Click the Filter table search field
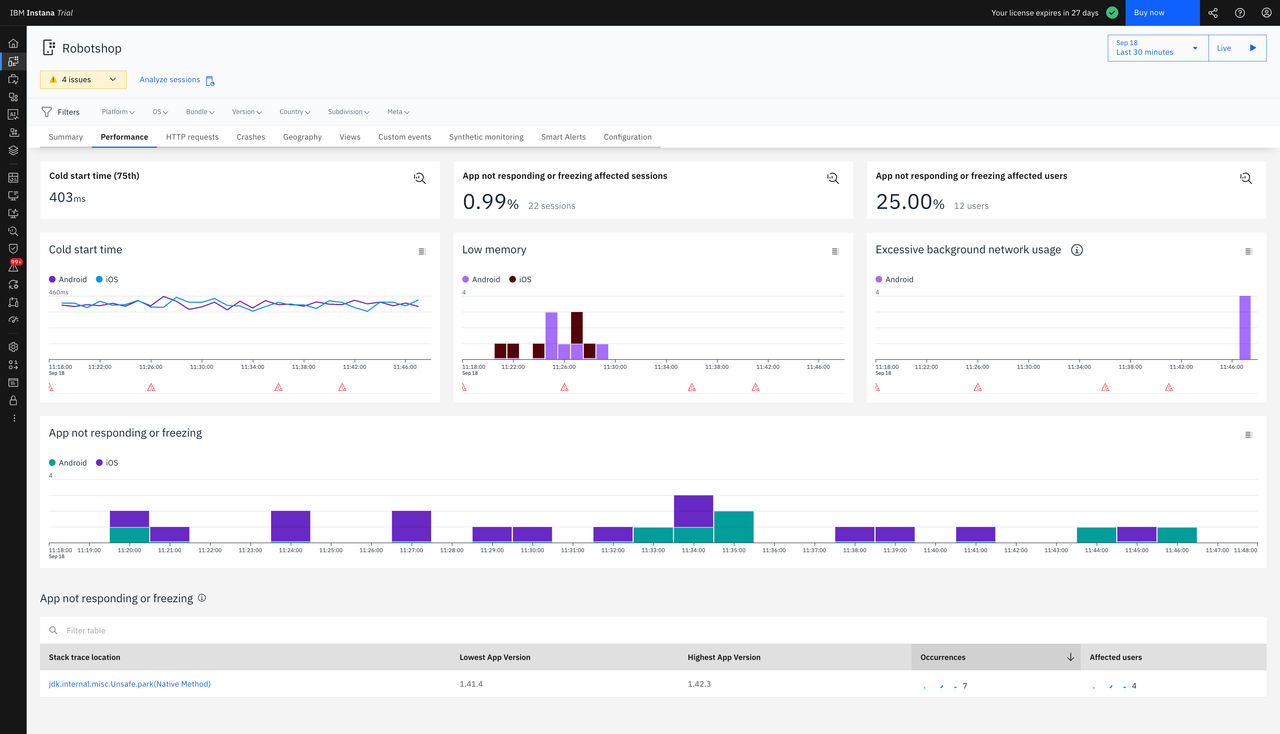The image size is (1280, 734). pyautogui.click(x=653, y=630)
